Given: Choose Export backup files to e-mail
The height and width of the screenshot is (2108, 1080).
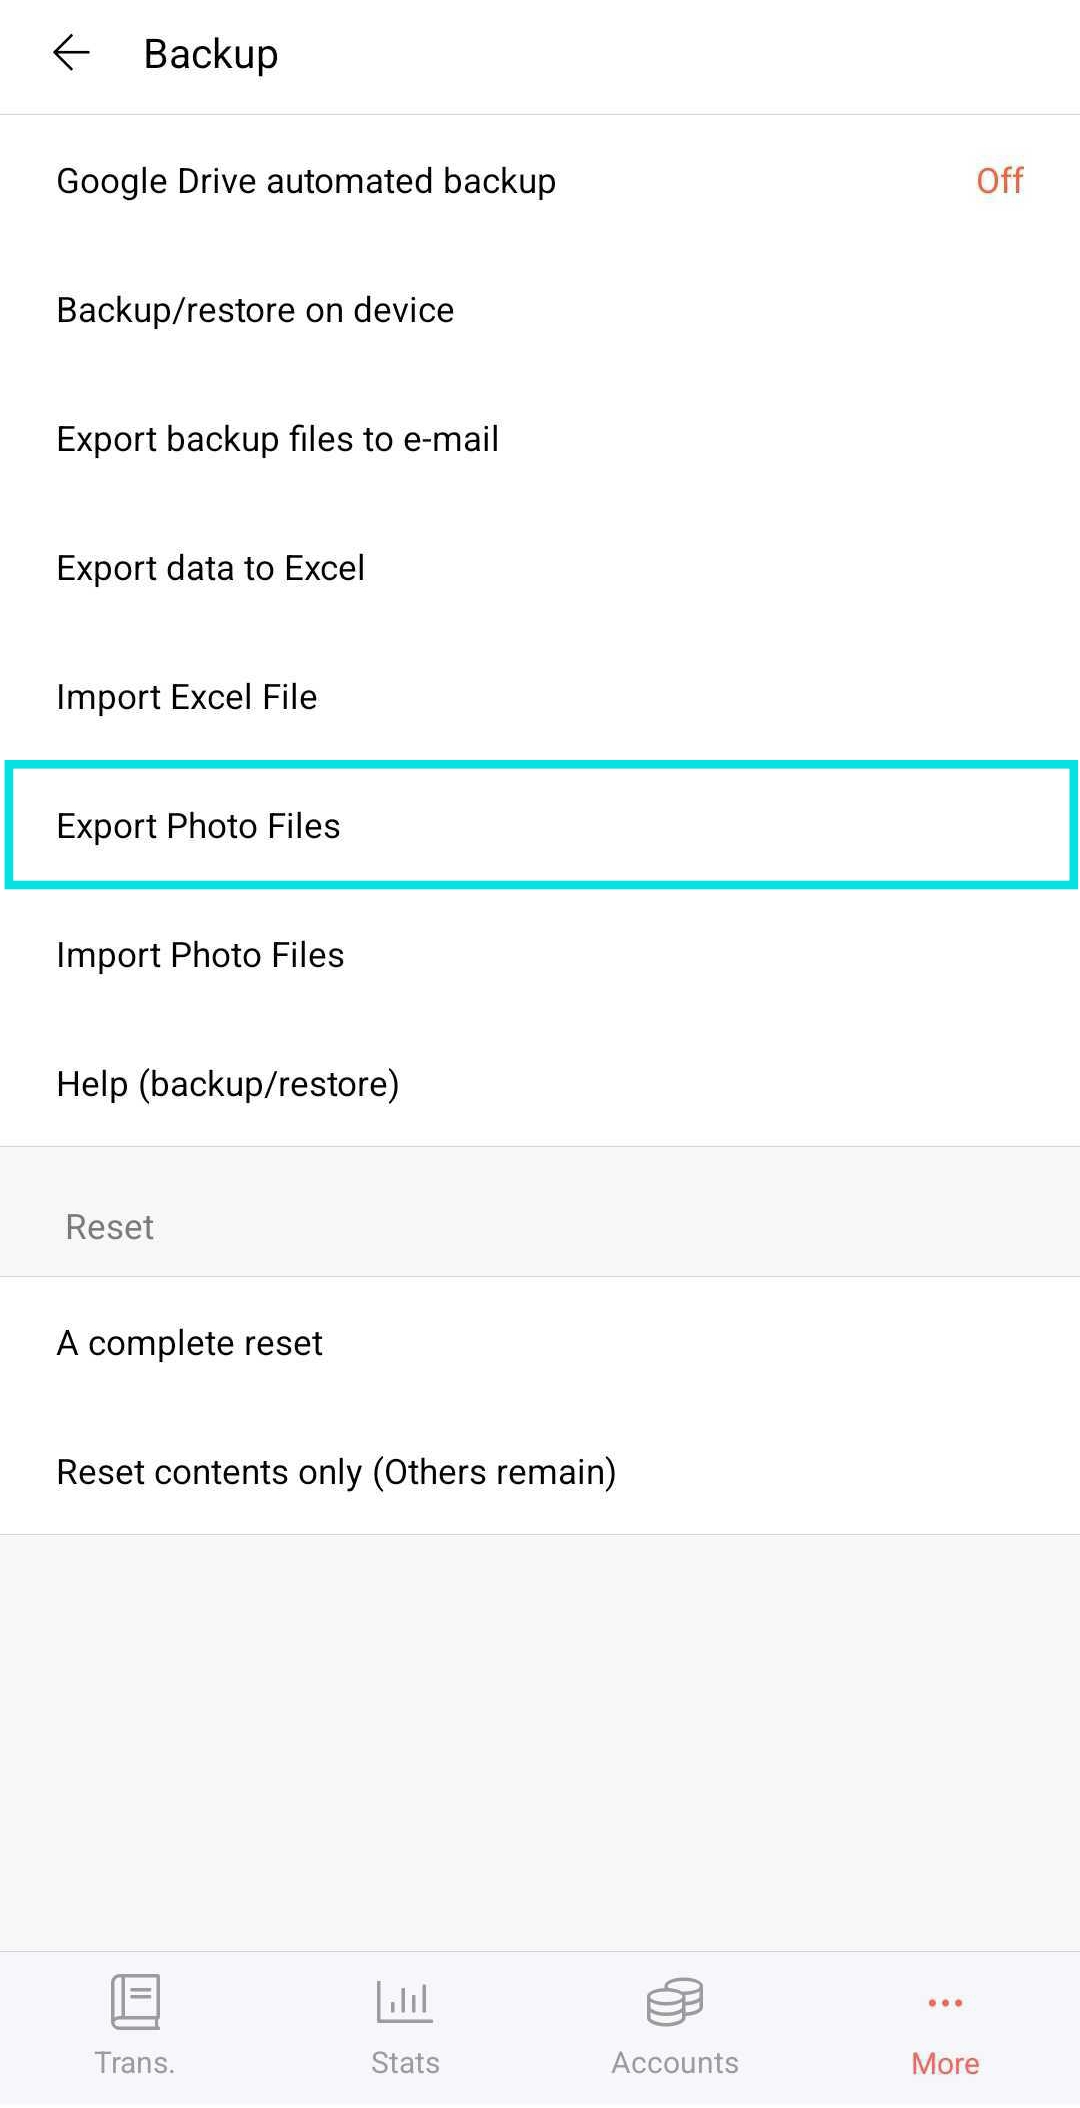Looking at the screenshot, I should click(540, 439).
